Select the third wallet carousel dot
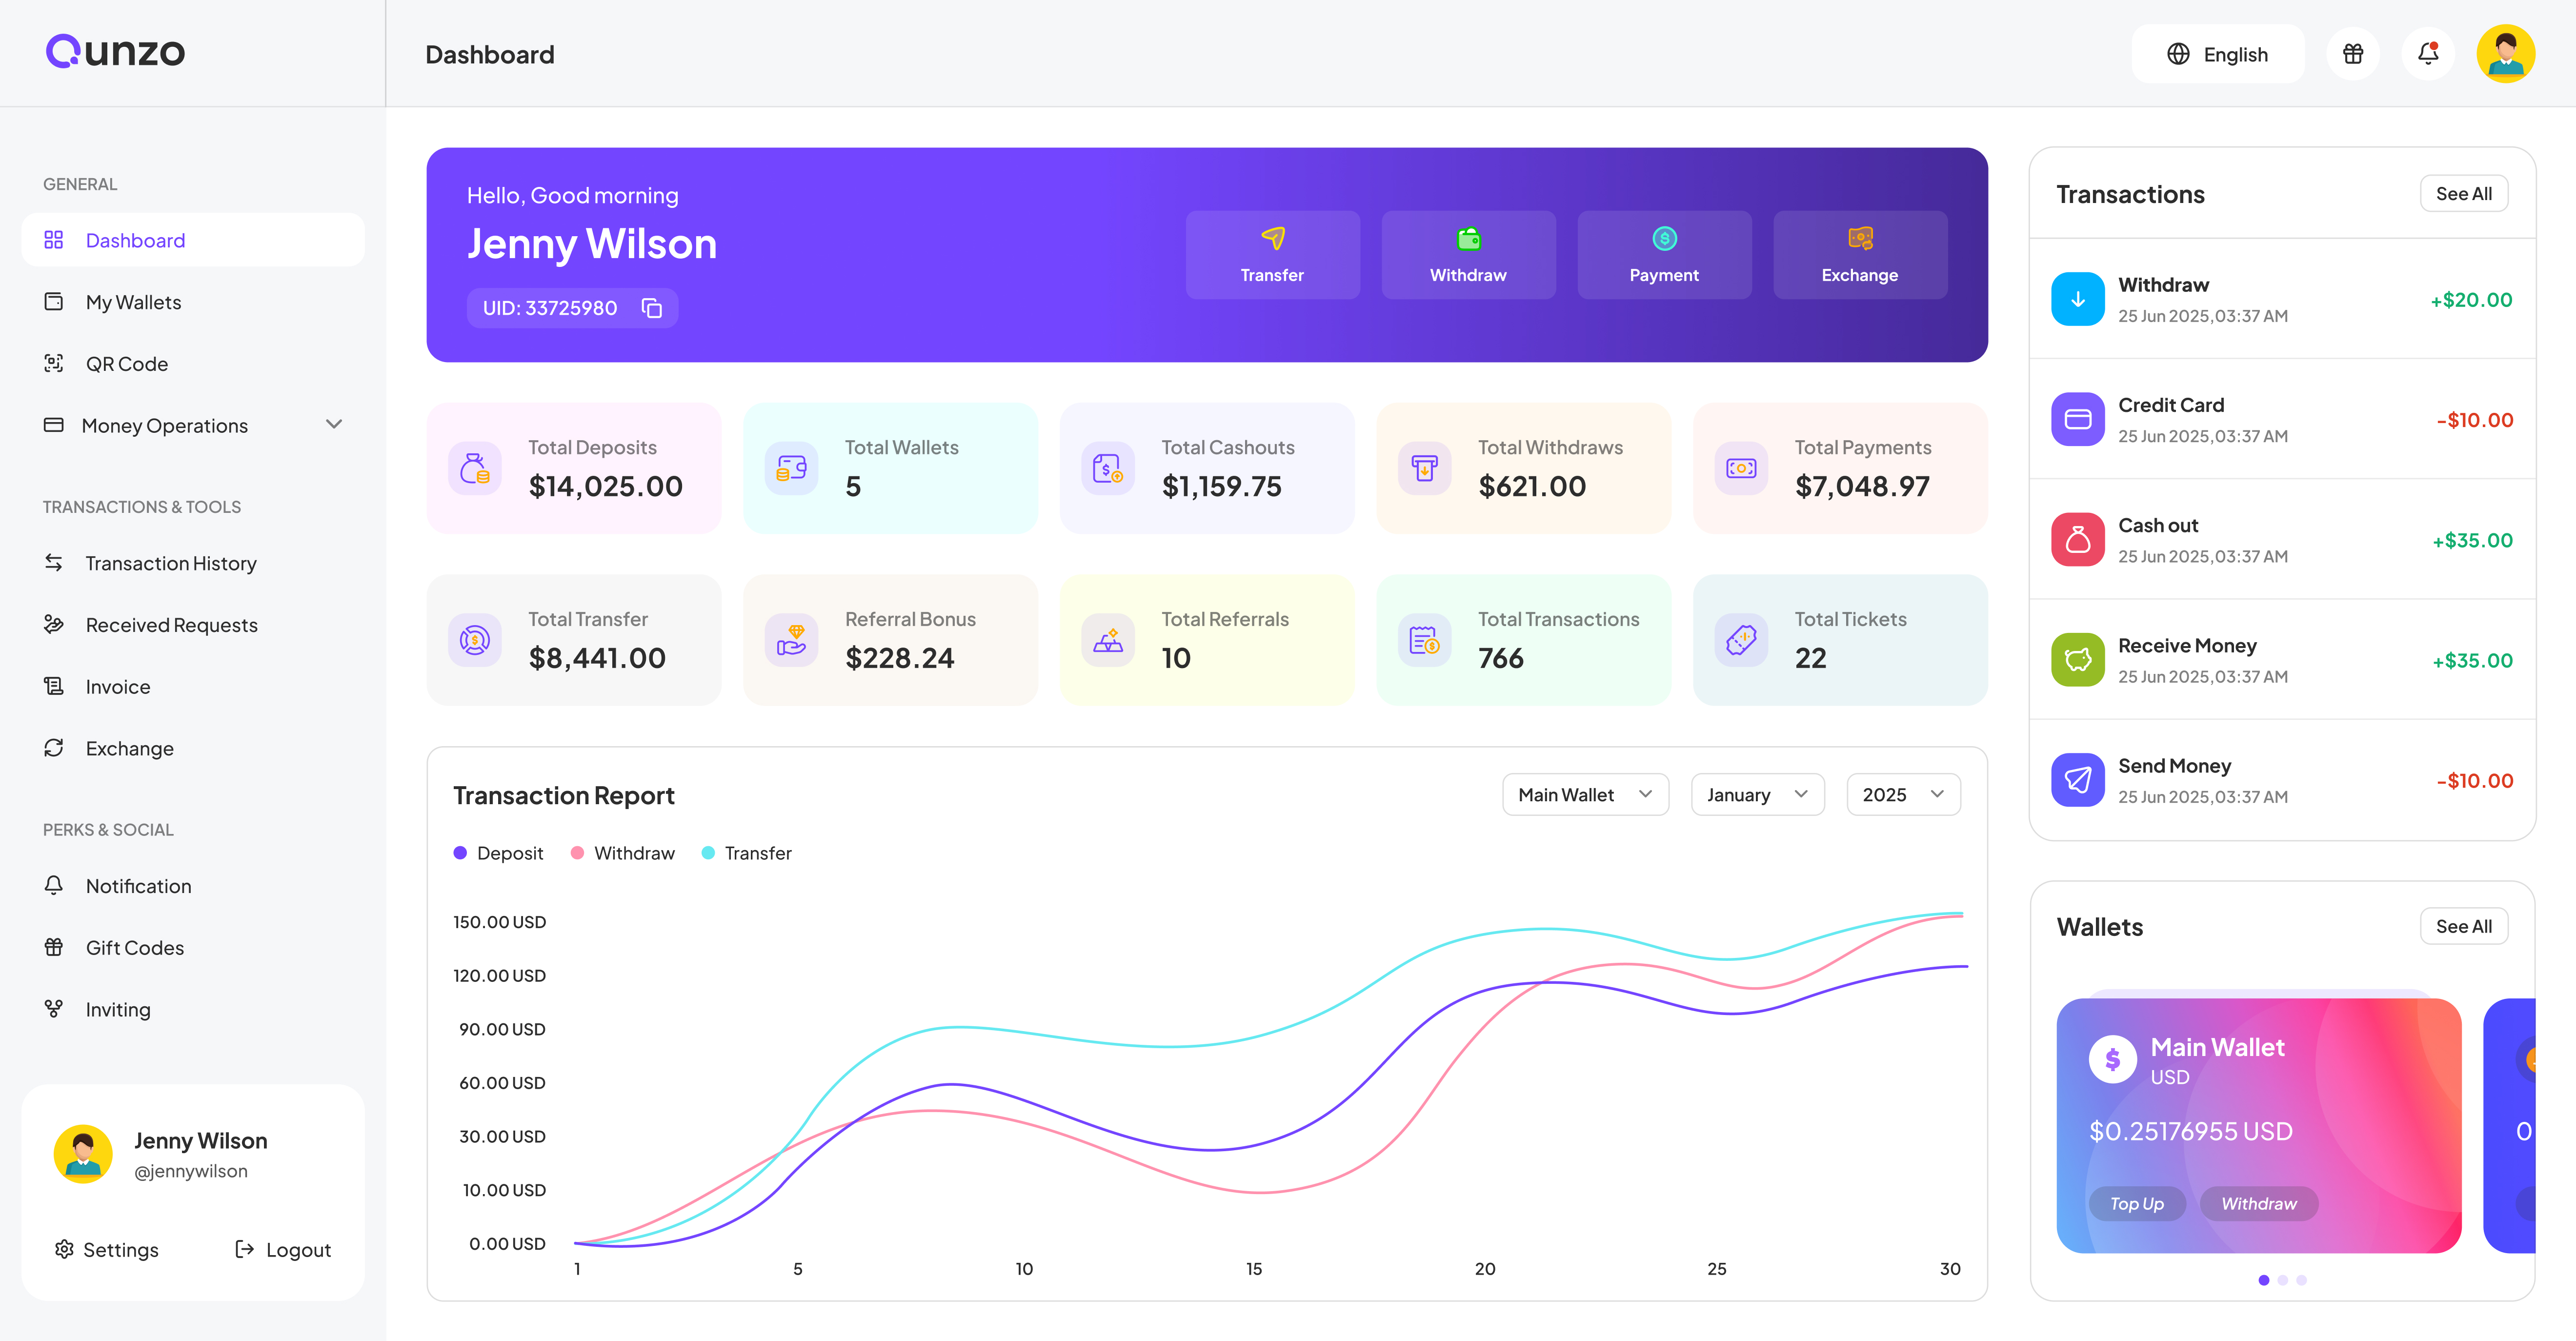Image resolution: width=2576 pixels, height=1341 pixels. tap(2302, 1280)
